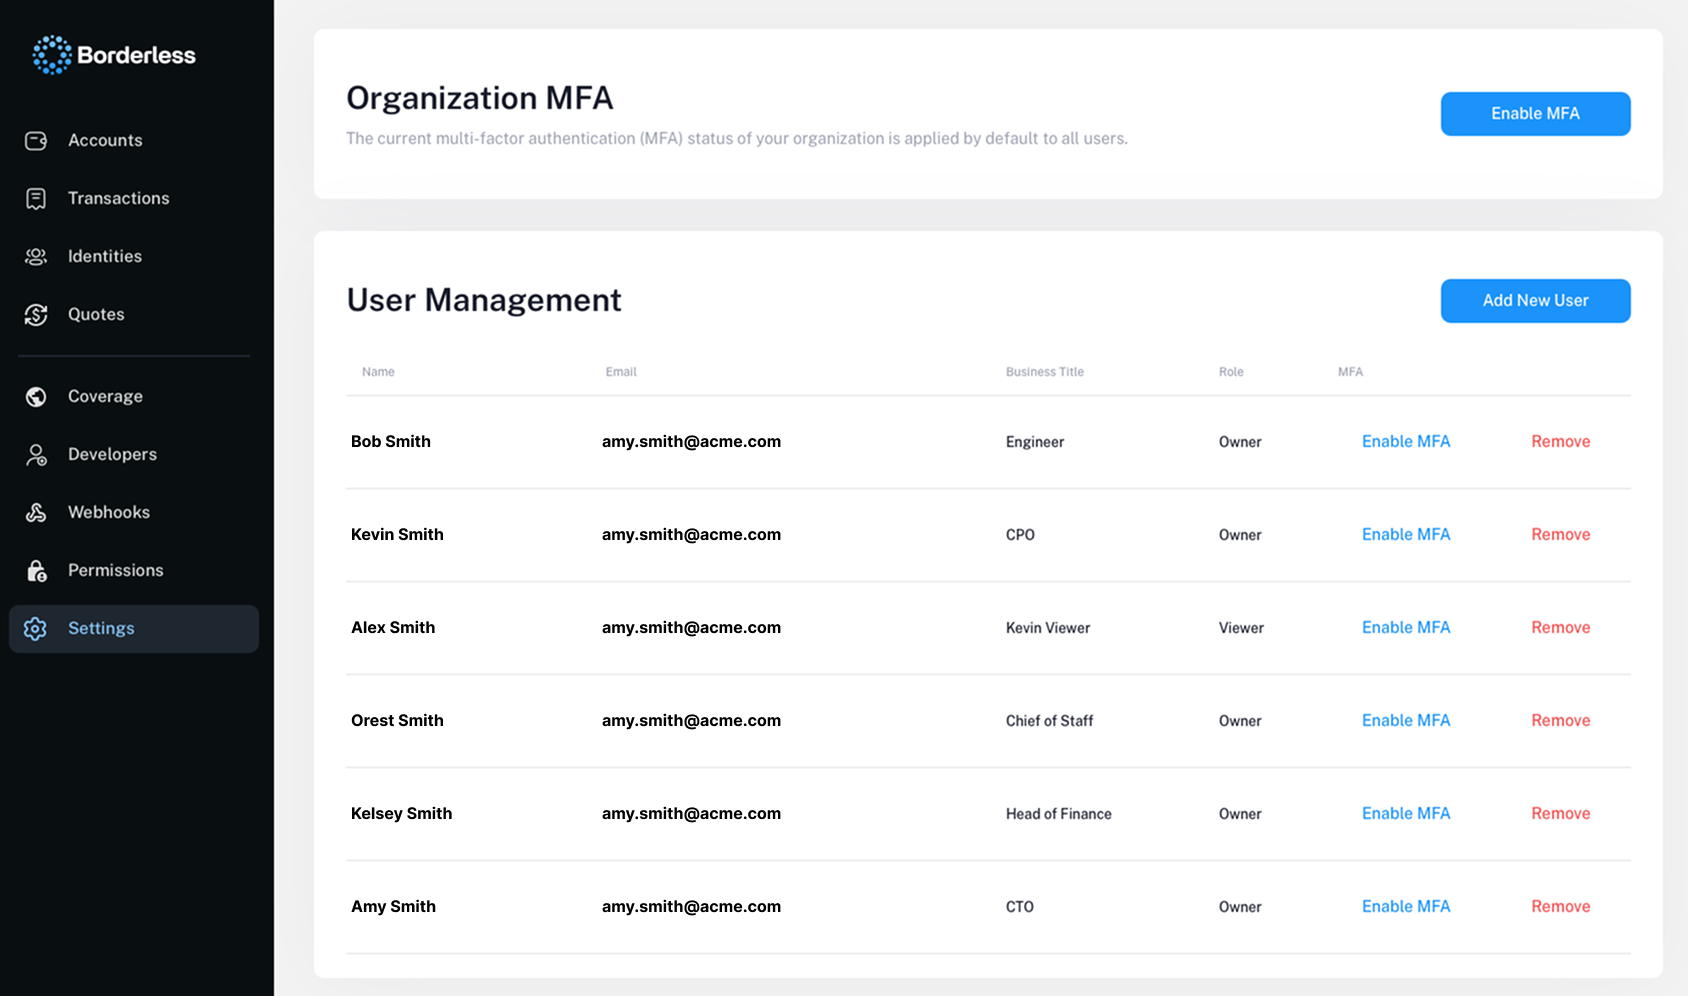1688x996 pixels.
Task: Remove Amy Smith from user management
Action: (x=1560, y=906)
